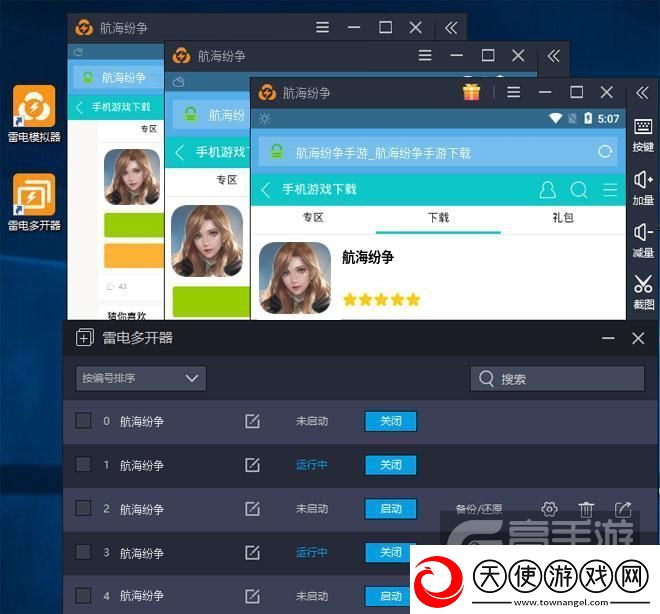Click 关闭 button for instance 1
Viewport: 660px width, 614px height.
[391, 465]
